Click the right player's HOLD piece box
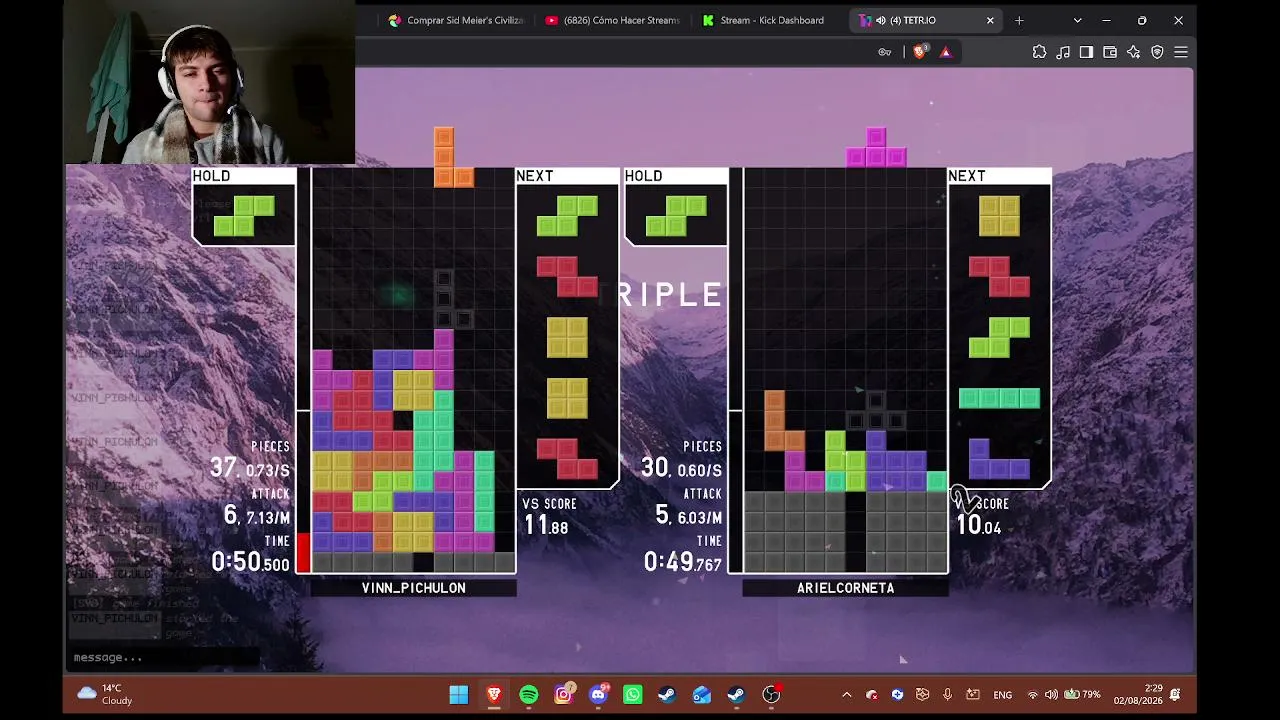This screenshot has height=720, width=1280. click(x=676, y=206)
